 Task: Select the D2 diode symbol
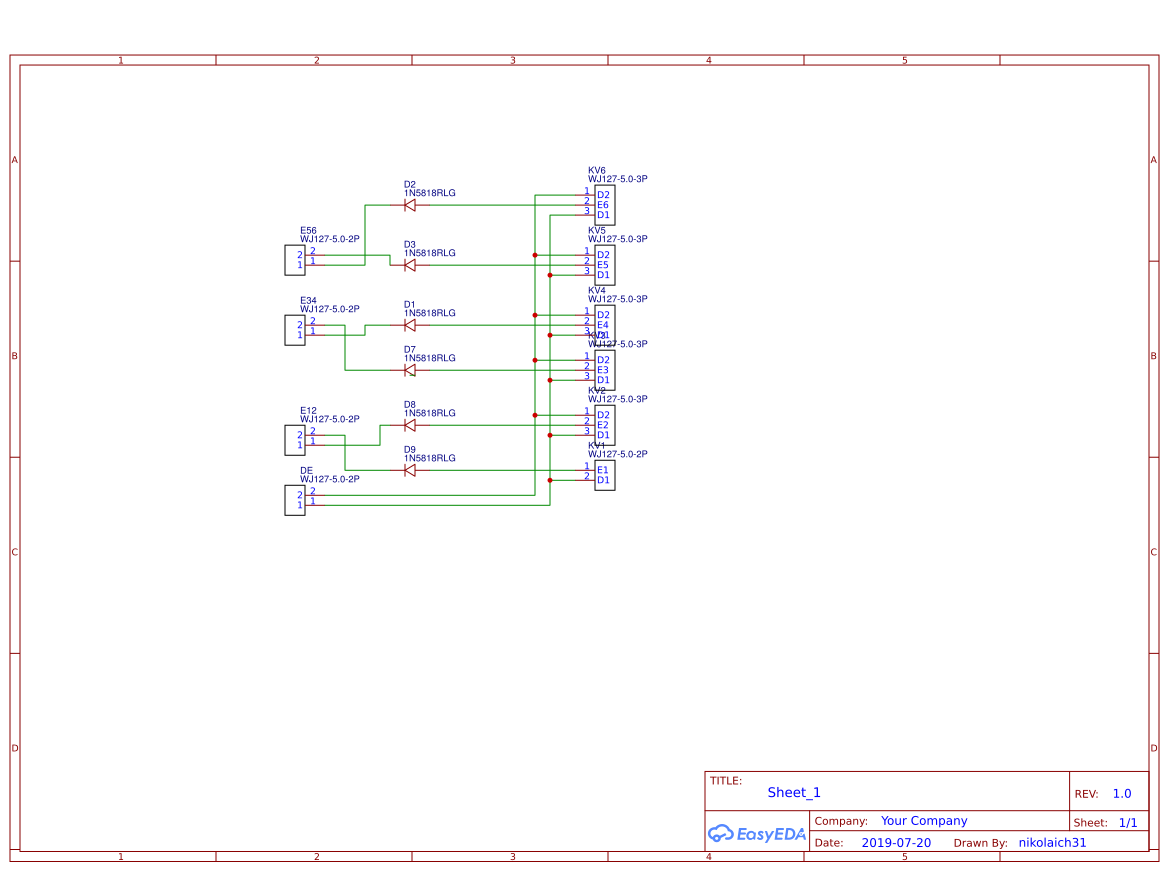tap(410, 205)
